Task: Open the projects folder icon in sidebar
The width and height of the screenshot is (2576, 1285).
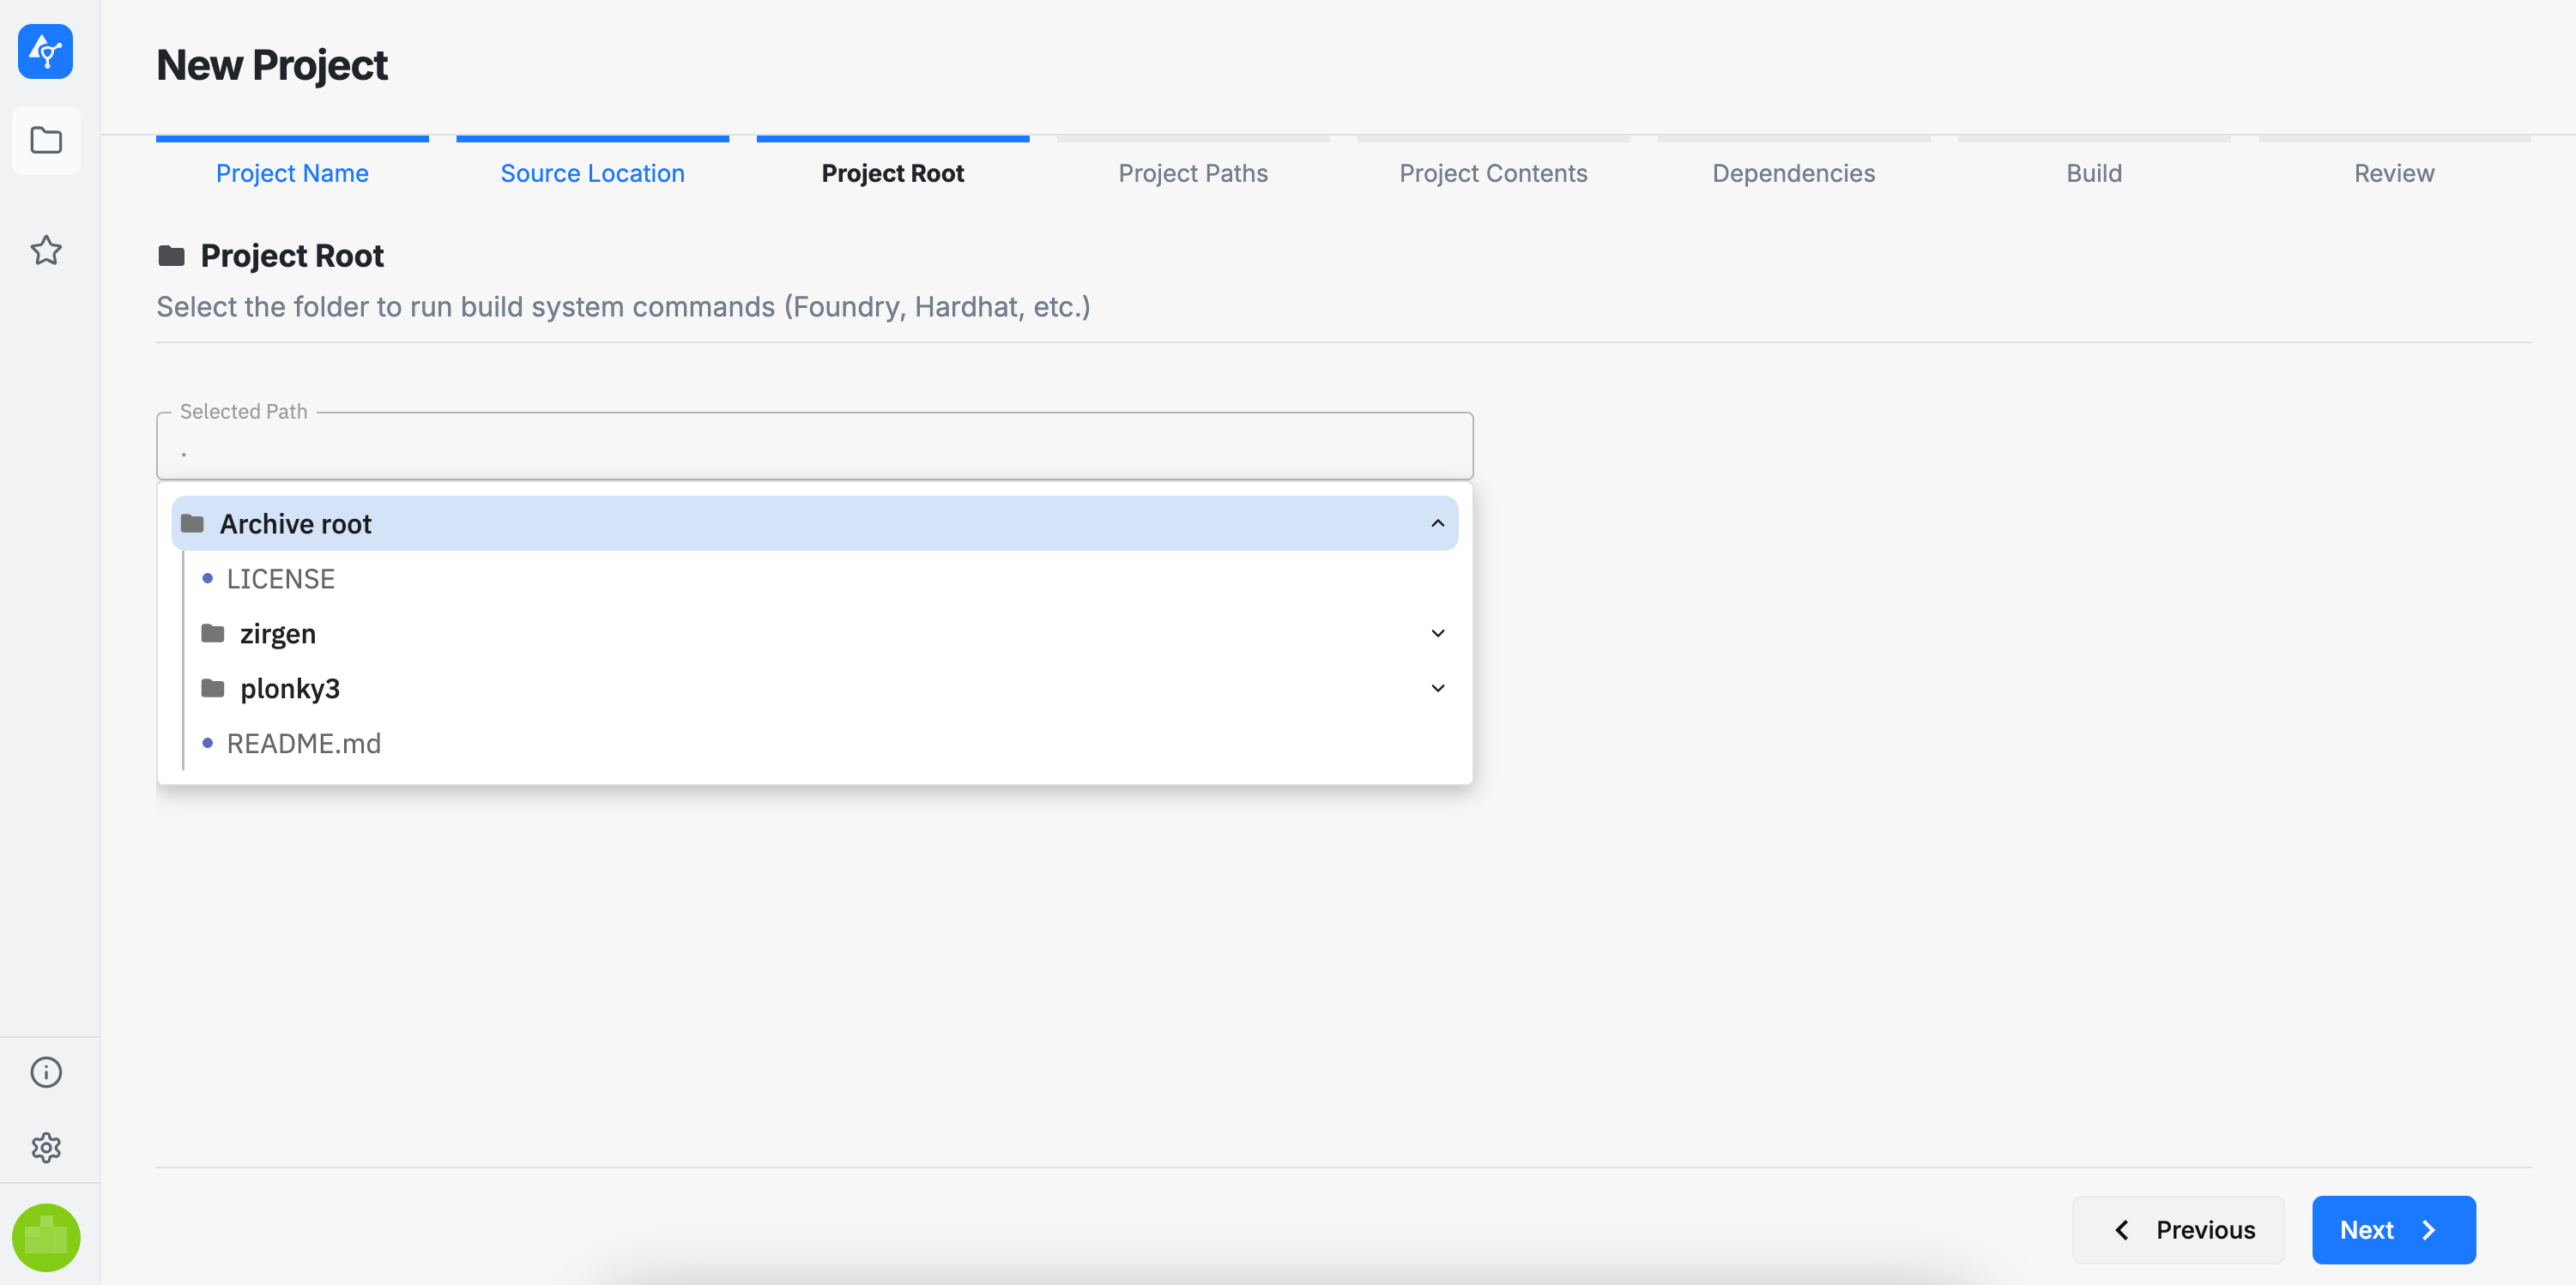Action: [46, 140]
